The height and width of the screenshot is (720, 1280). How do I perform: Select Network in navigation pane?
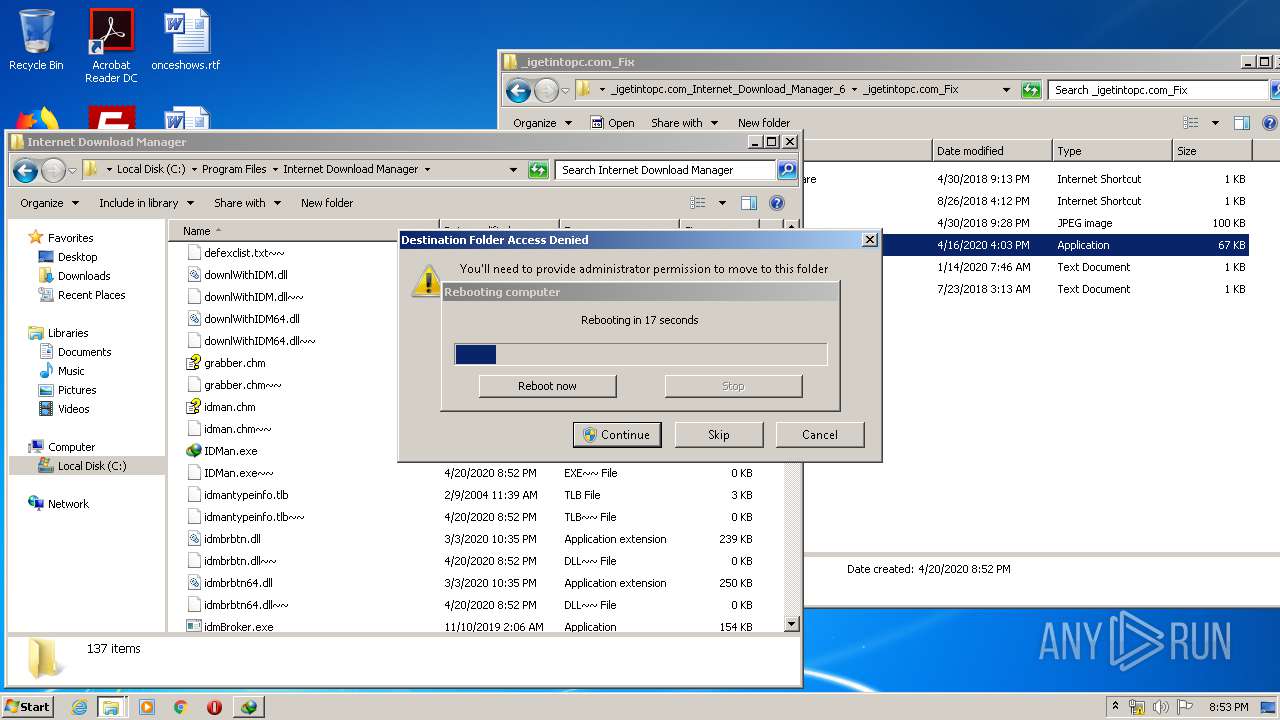point(68,504)
